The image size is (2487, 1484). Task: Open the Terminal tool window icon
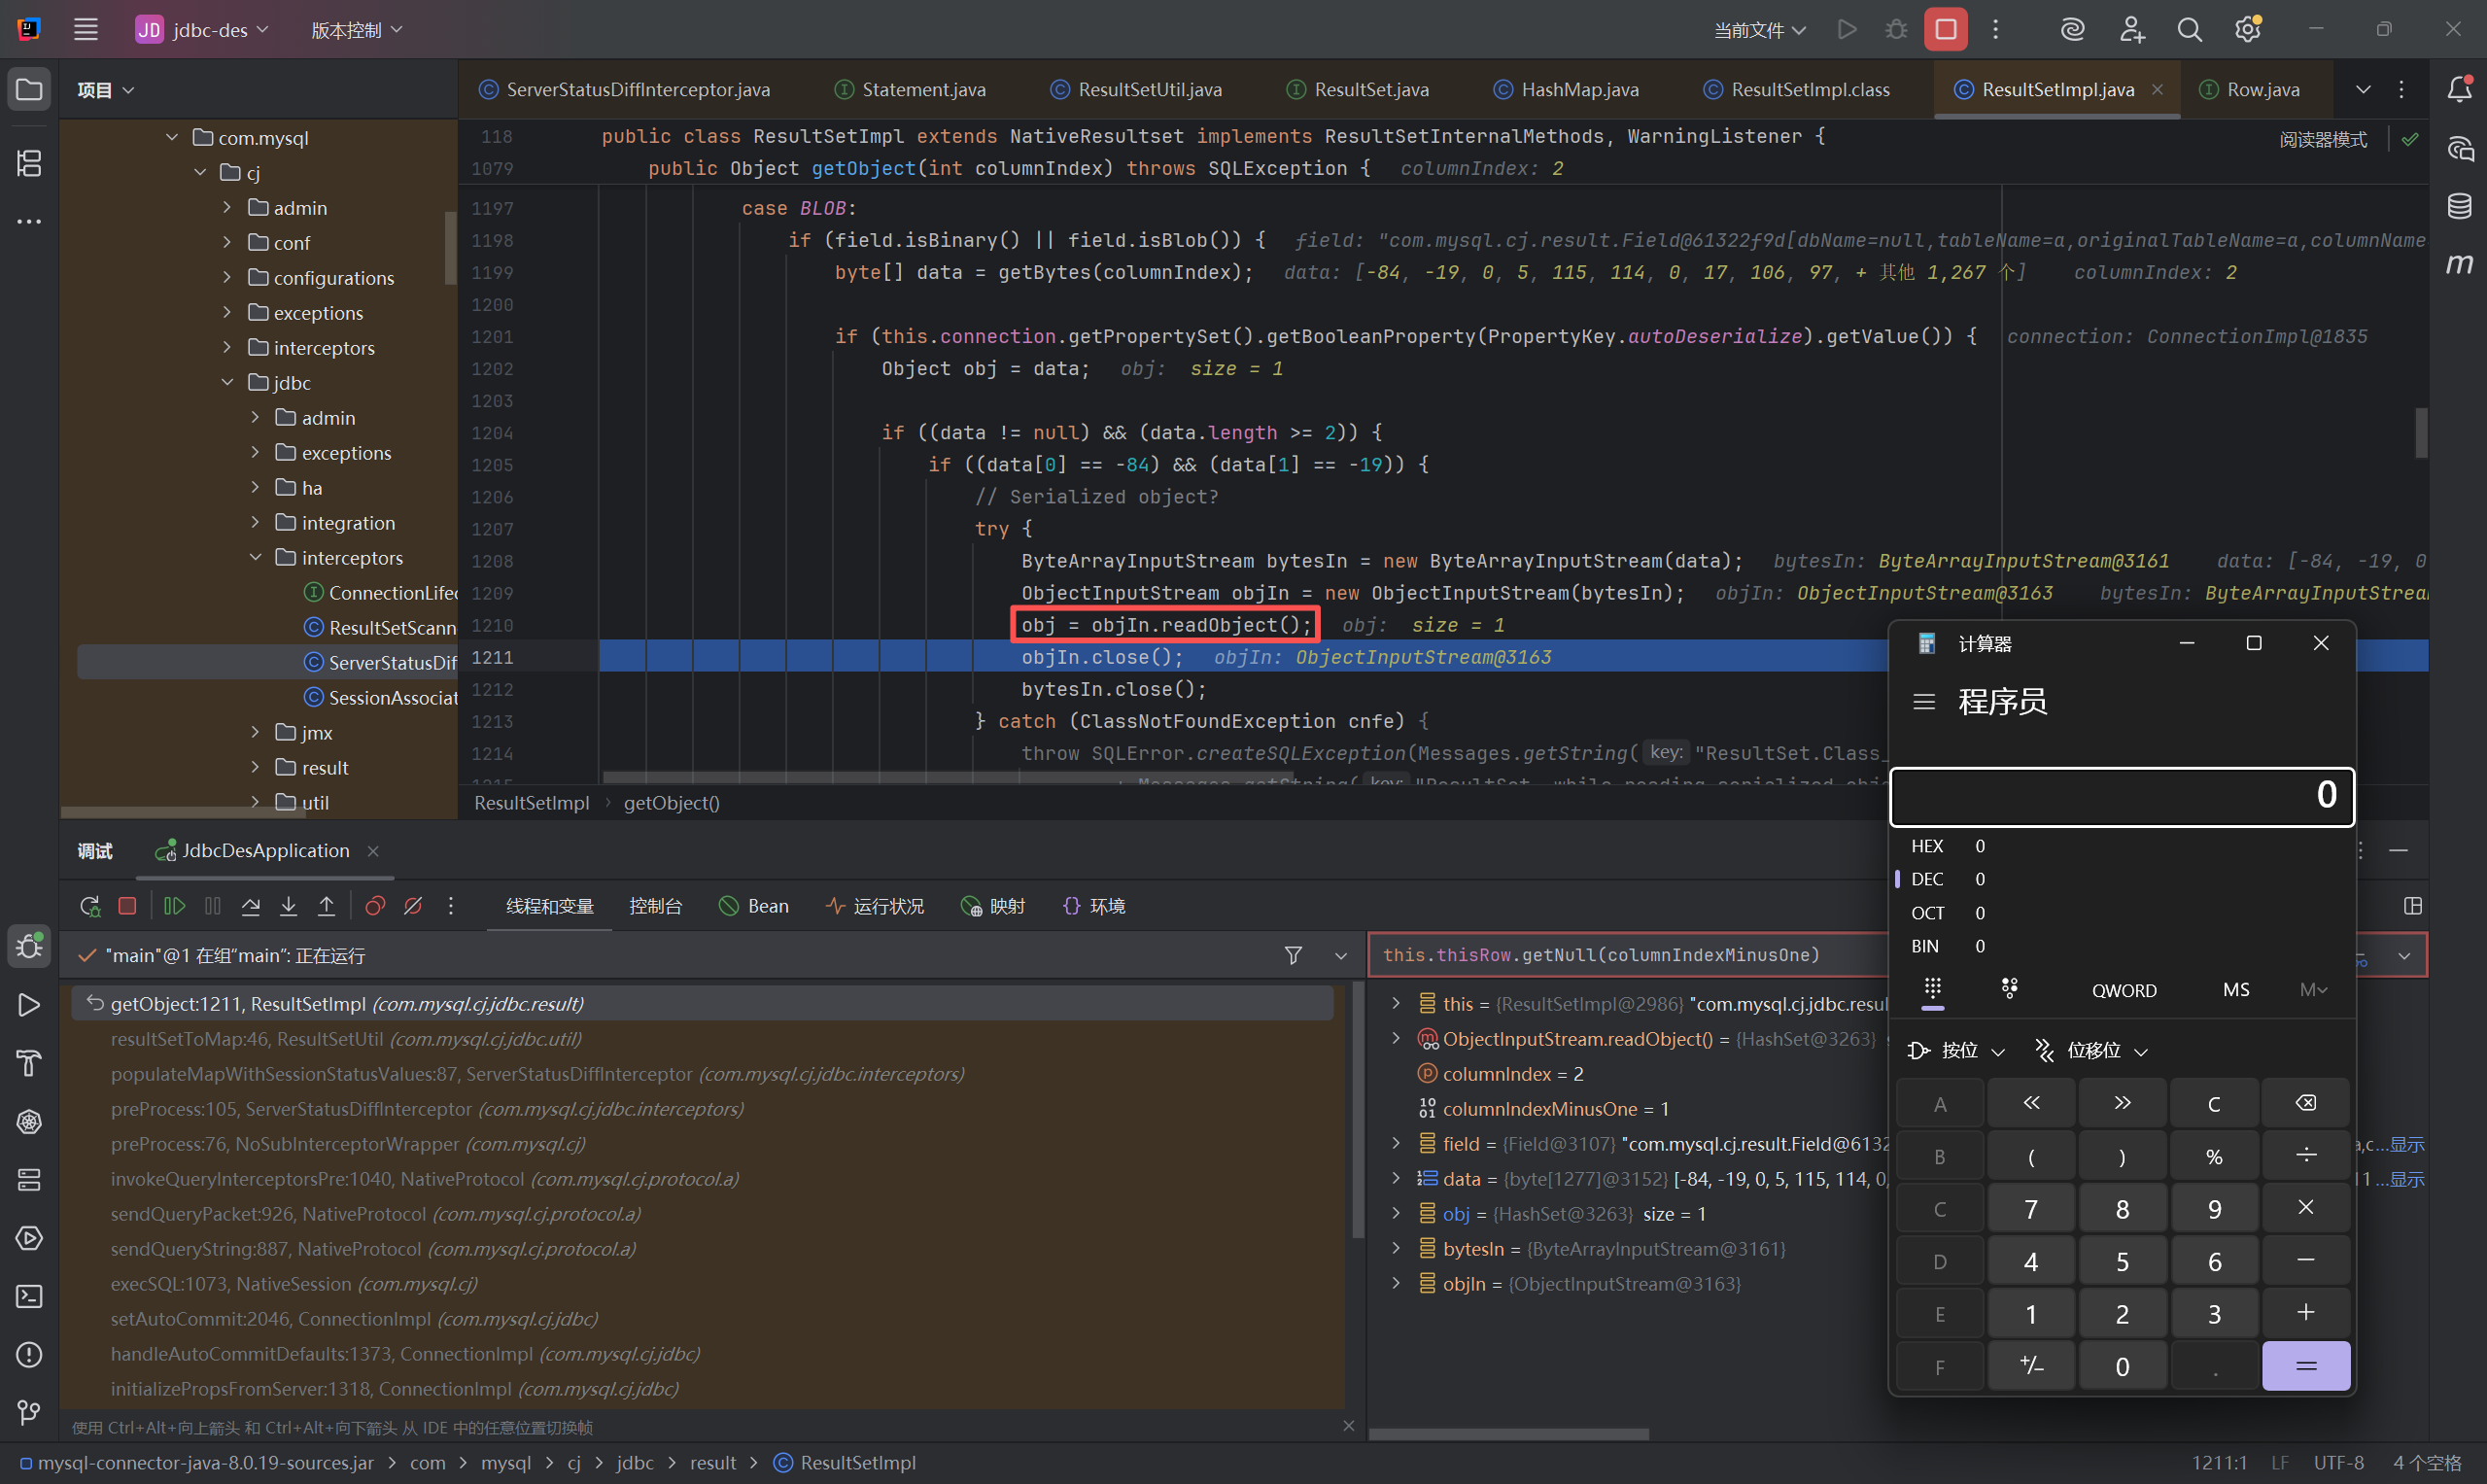click(29, 1296)
